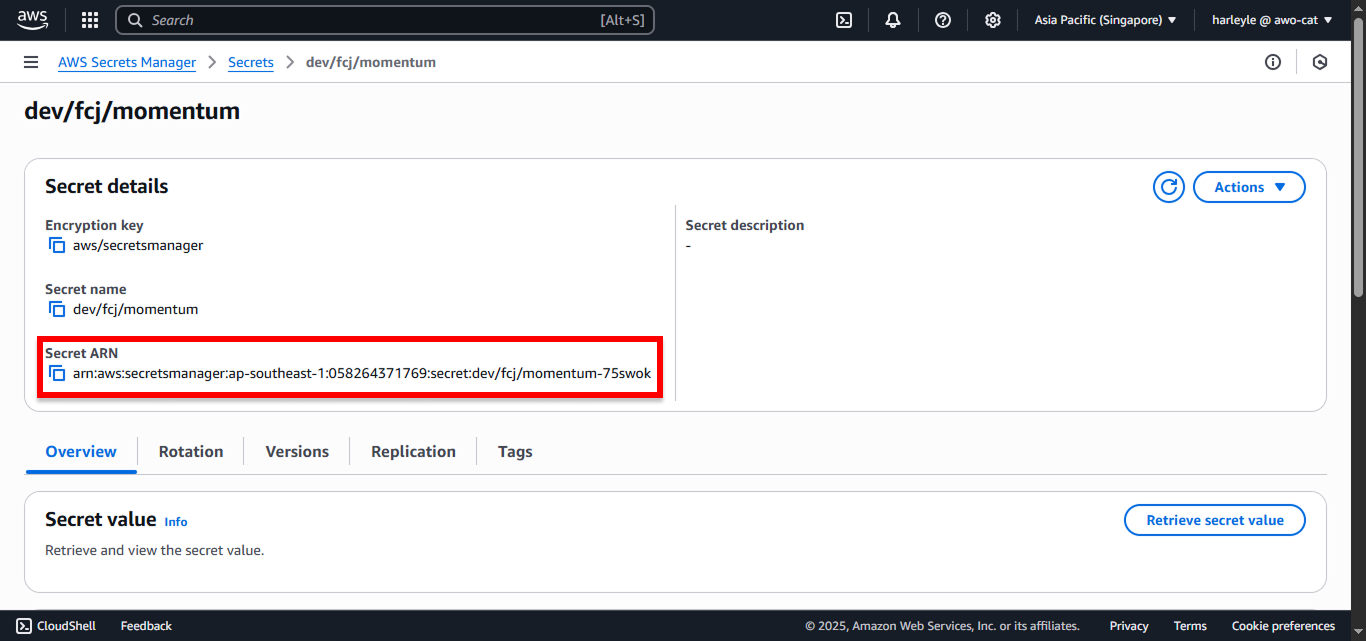Viewport: 1366px width, 641px height.
Task: Focus the top Search field
Action: tap(385, 20)
